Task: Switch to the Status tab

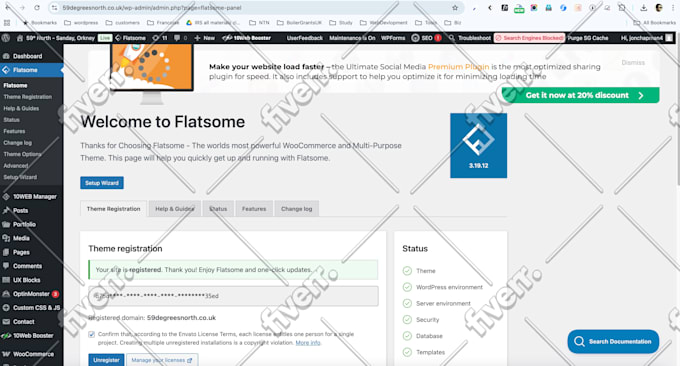Action: [218, 209]
